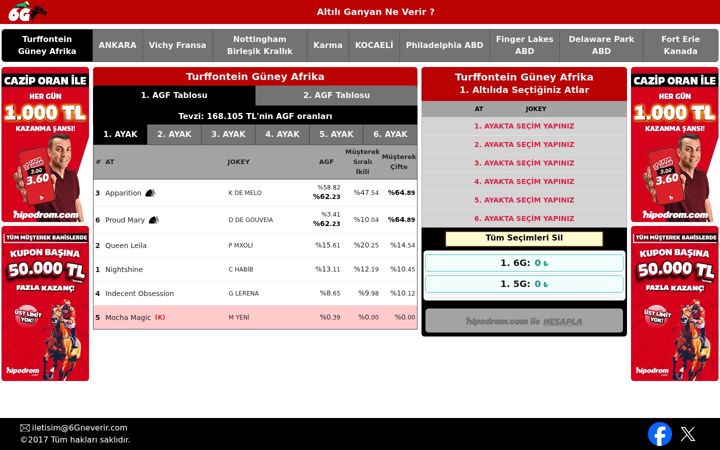This screenshot has height=450, width=720.
Task: Open the 2. AYAK leg tab
Action: coord(174,134)
